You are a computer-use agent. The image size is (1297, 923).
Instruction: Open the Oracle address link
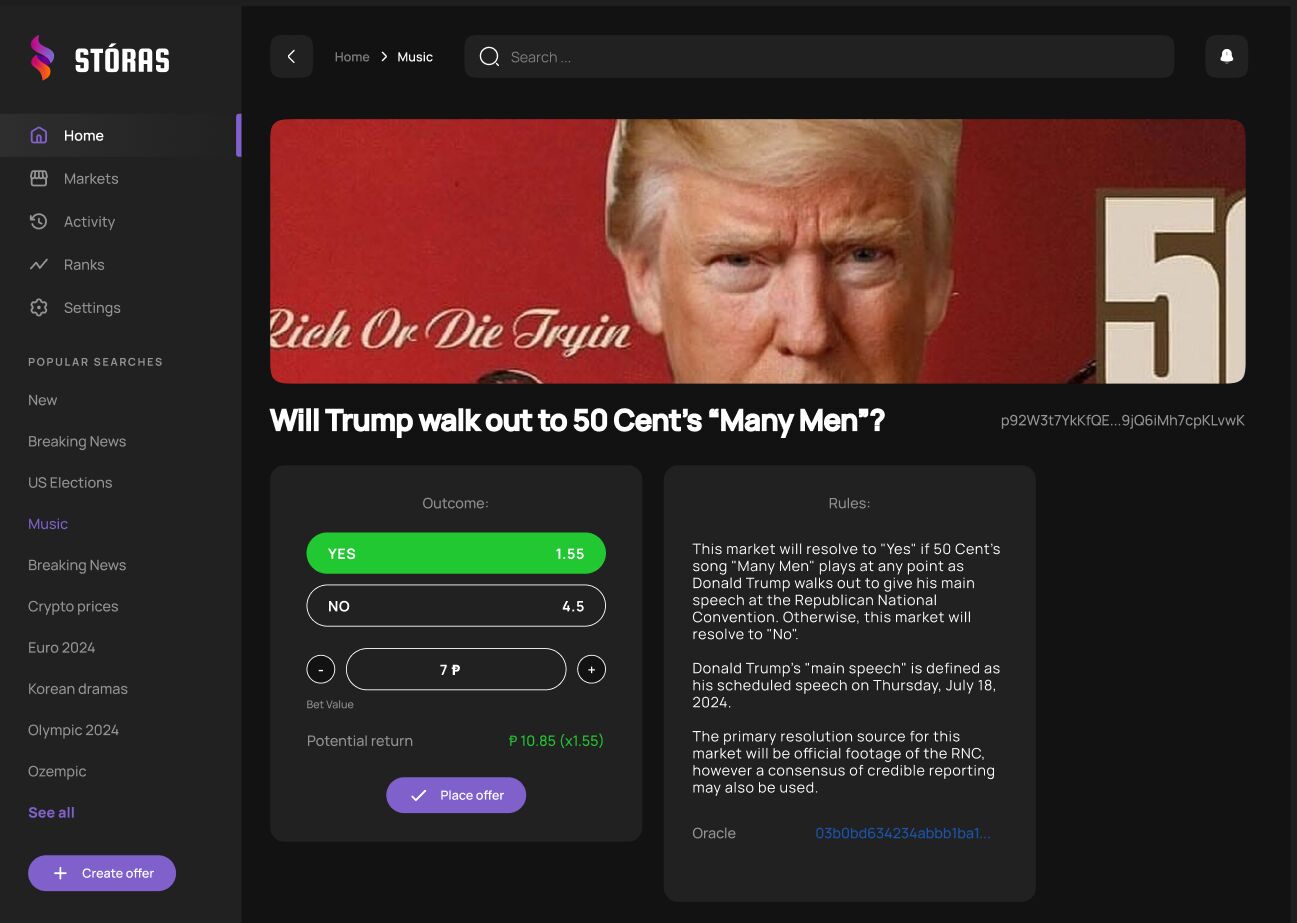(x=903, y=833)
